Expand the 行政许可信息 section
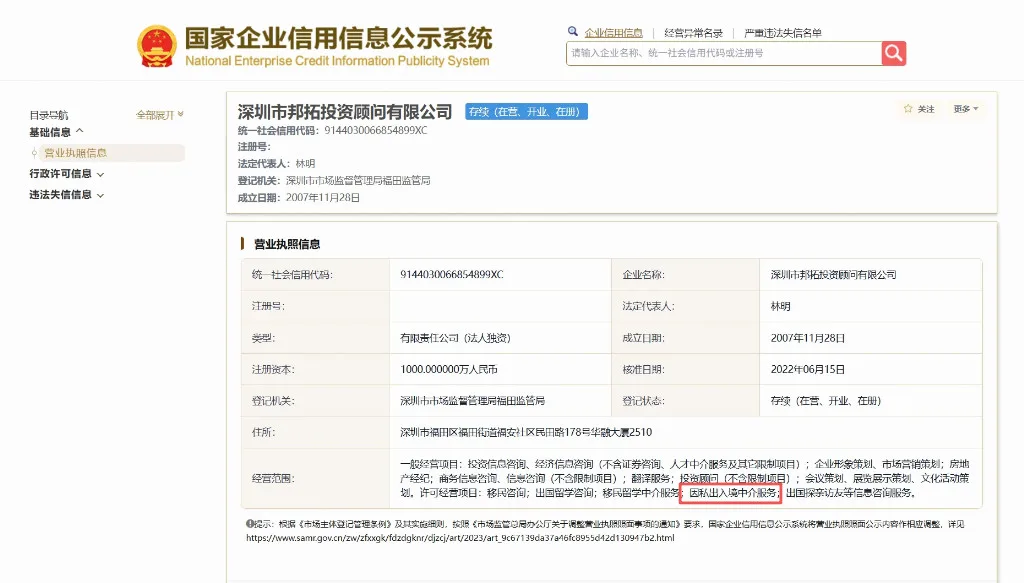 click(67, 174)
